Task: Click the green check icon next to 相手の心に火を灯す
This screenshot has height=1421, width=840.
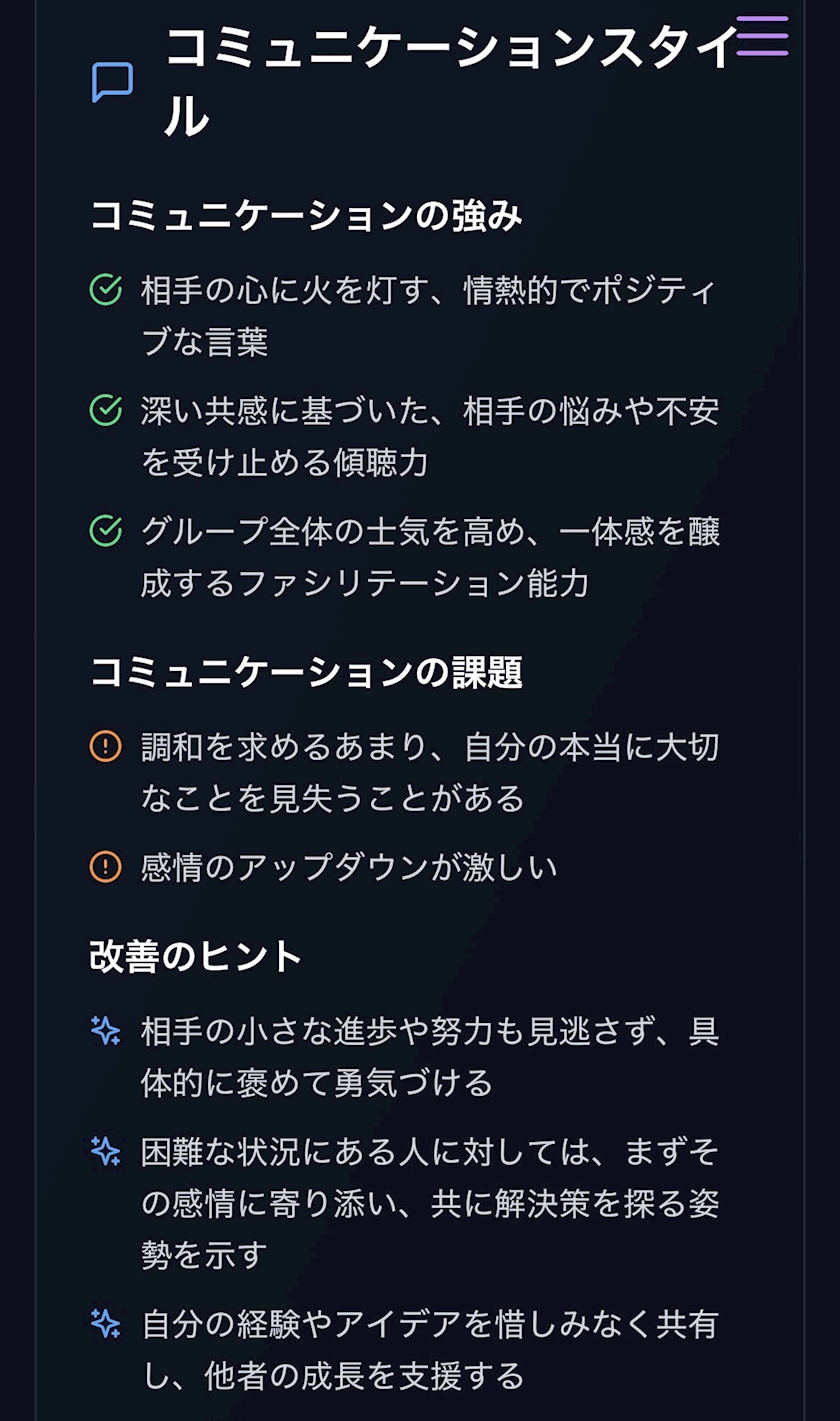Action: click(106, 291)
